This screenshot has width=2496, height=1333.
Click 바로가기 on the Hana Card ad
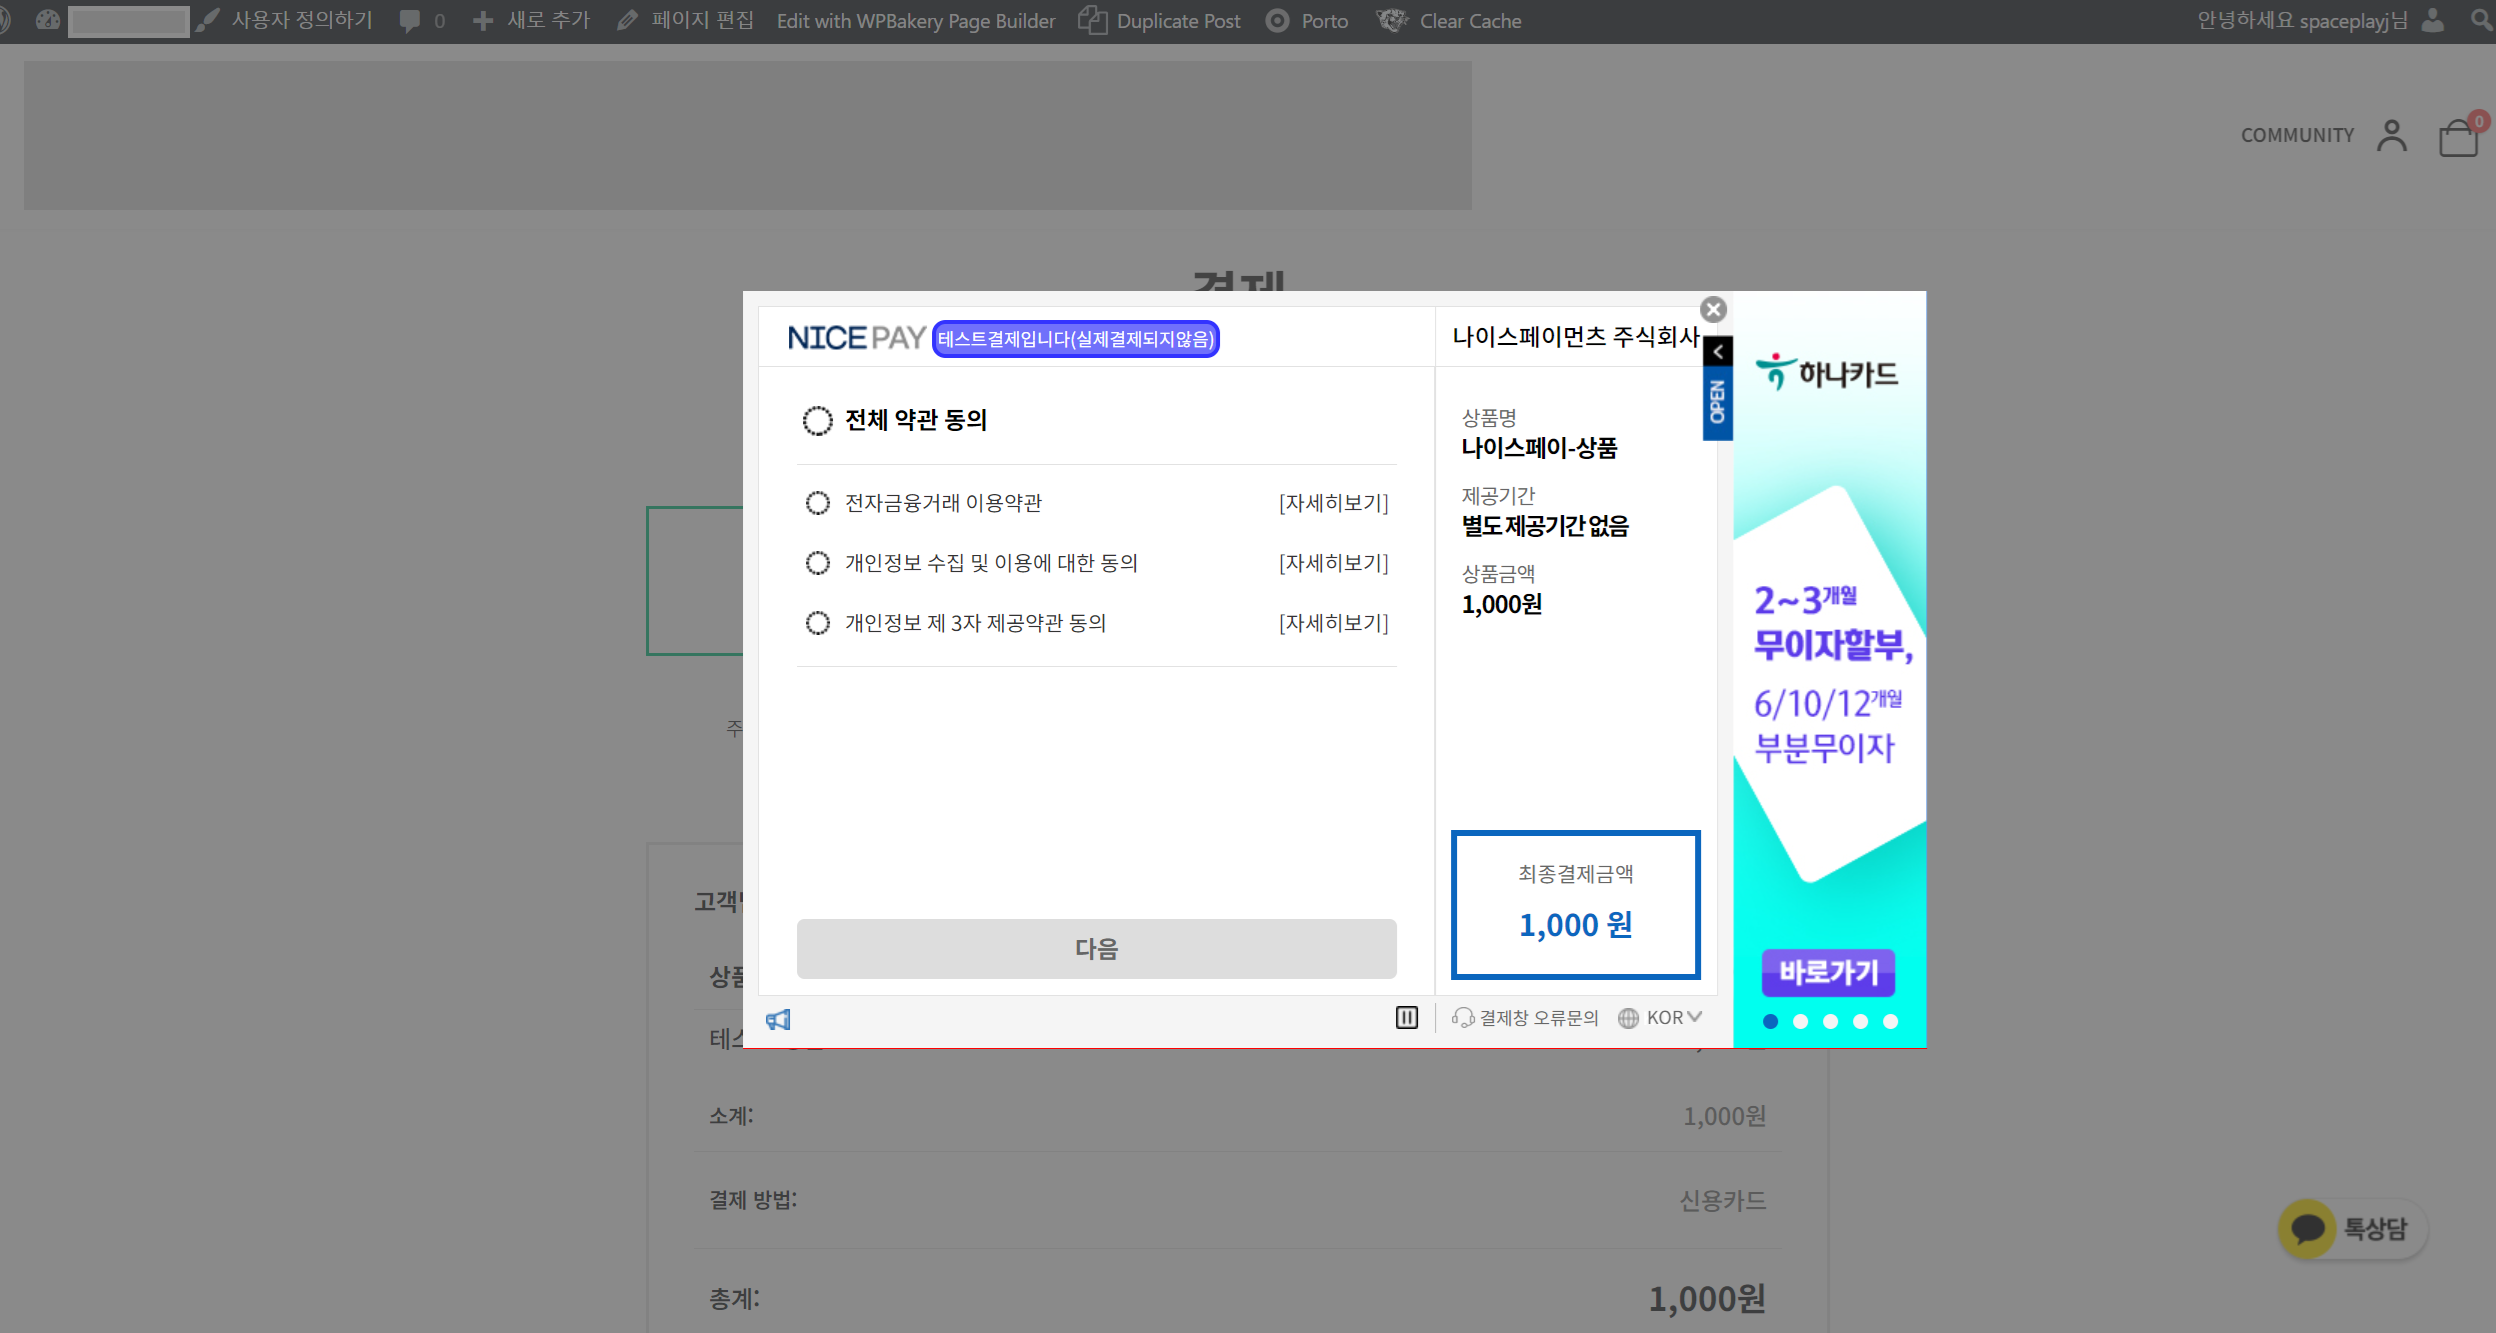pyautogui.click(x=1828, y=972)
